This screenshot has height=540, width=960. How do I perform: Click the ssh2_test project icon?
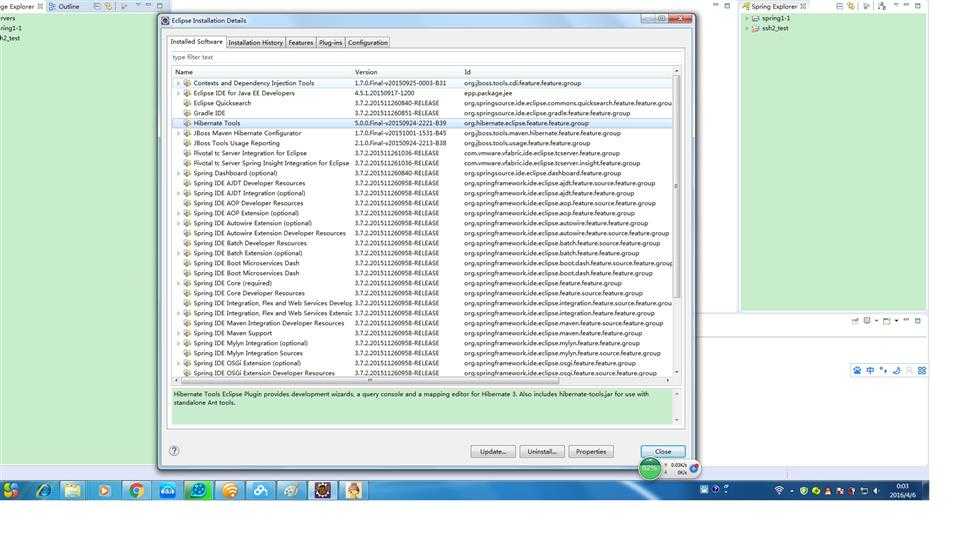756,28
